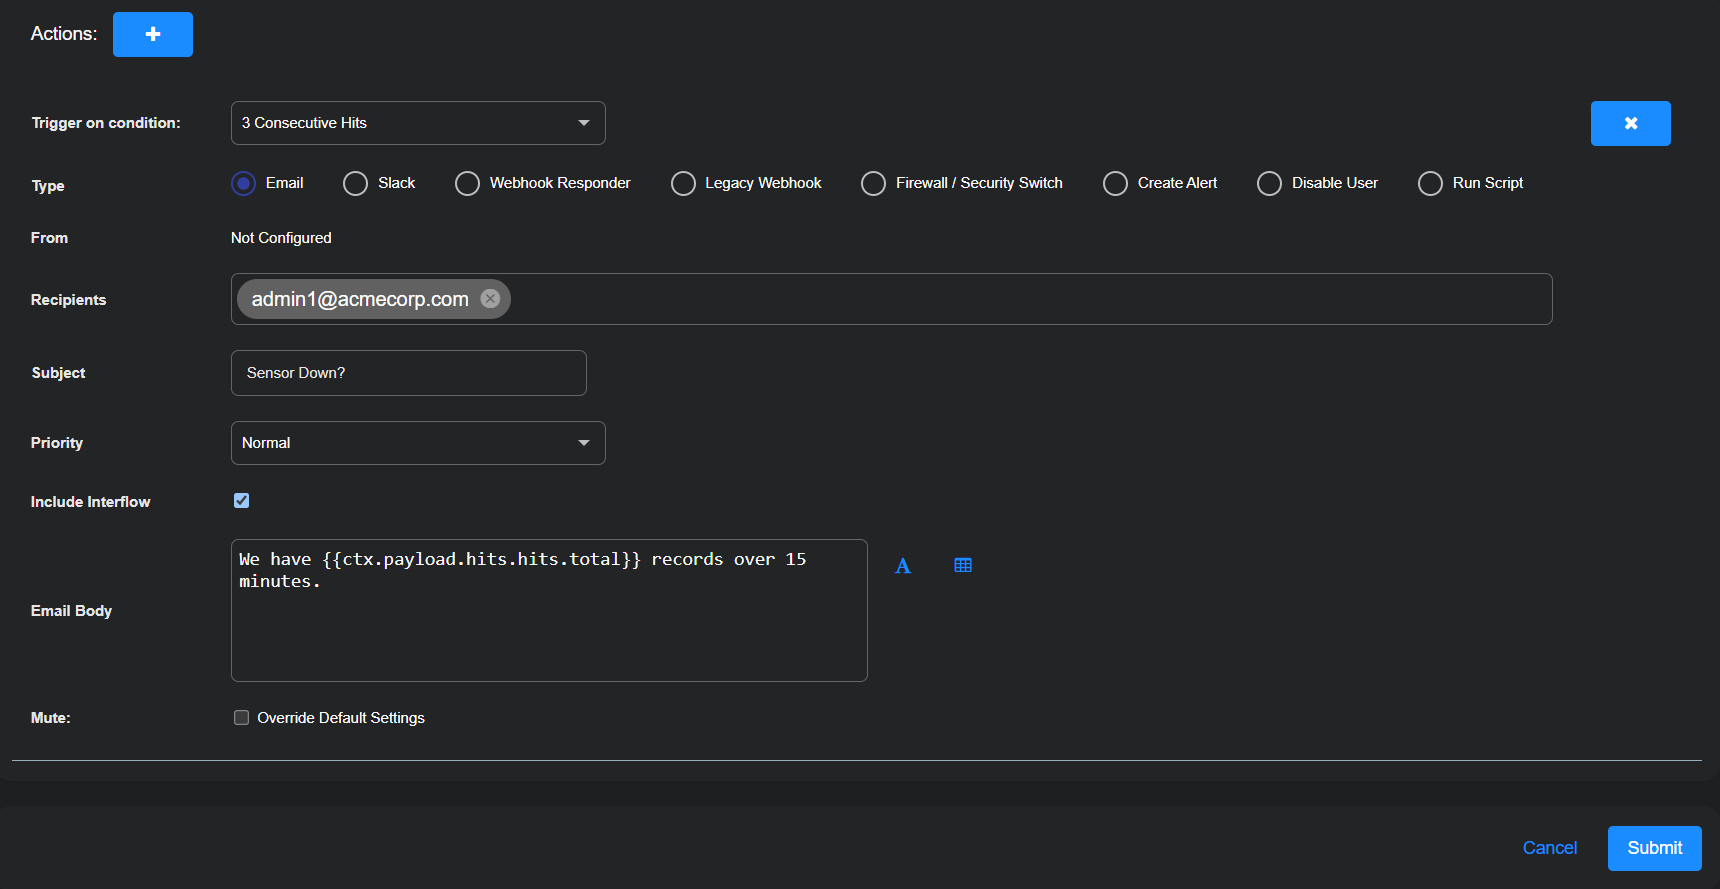This screenshot has width=1720, height=889.
Task: Choose Webhook Responder type
Action: (467, 184)
